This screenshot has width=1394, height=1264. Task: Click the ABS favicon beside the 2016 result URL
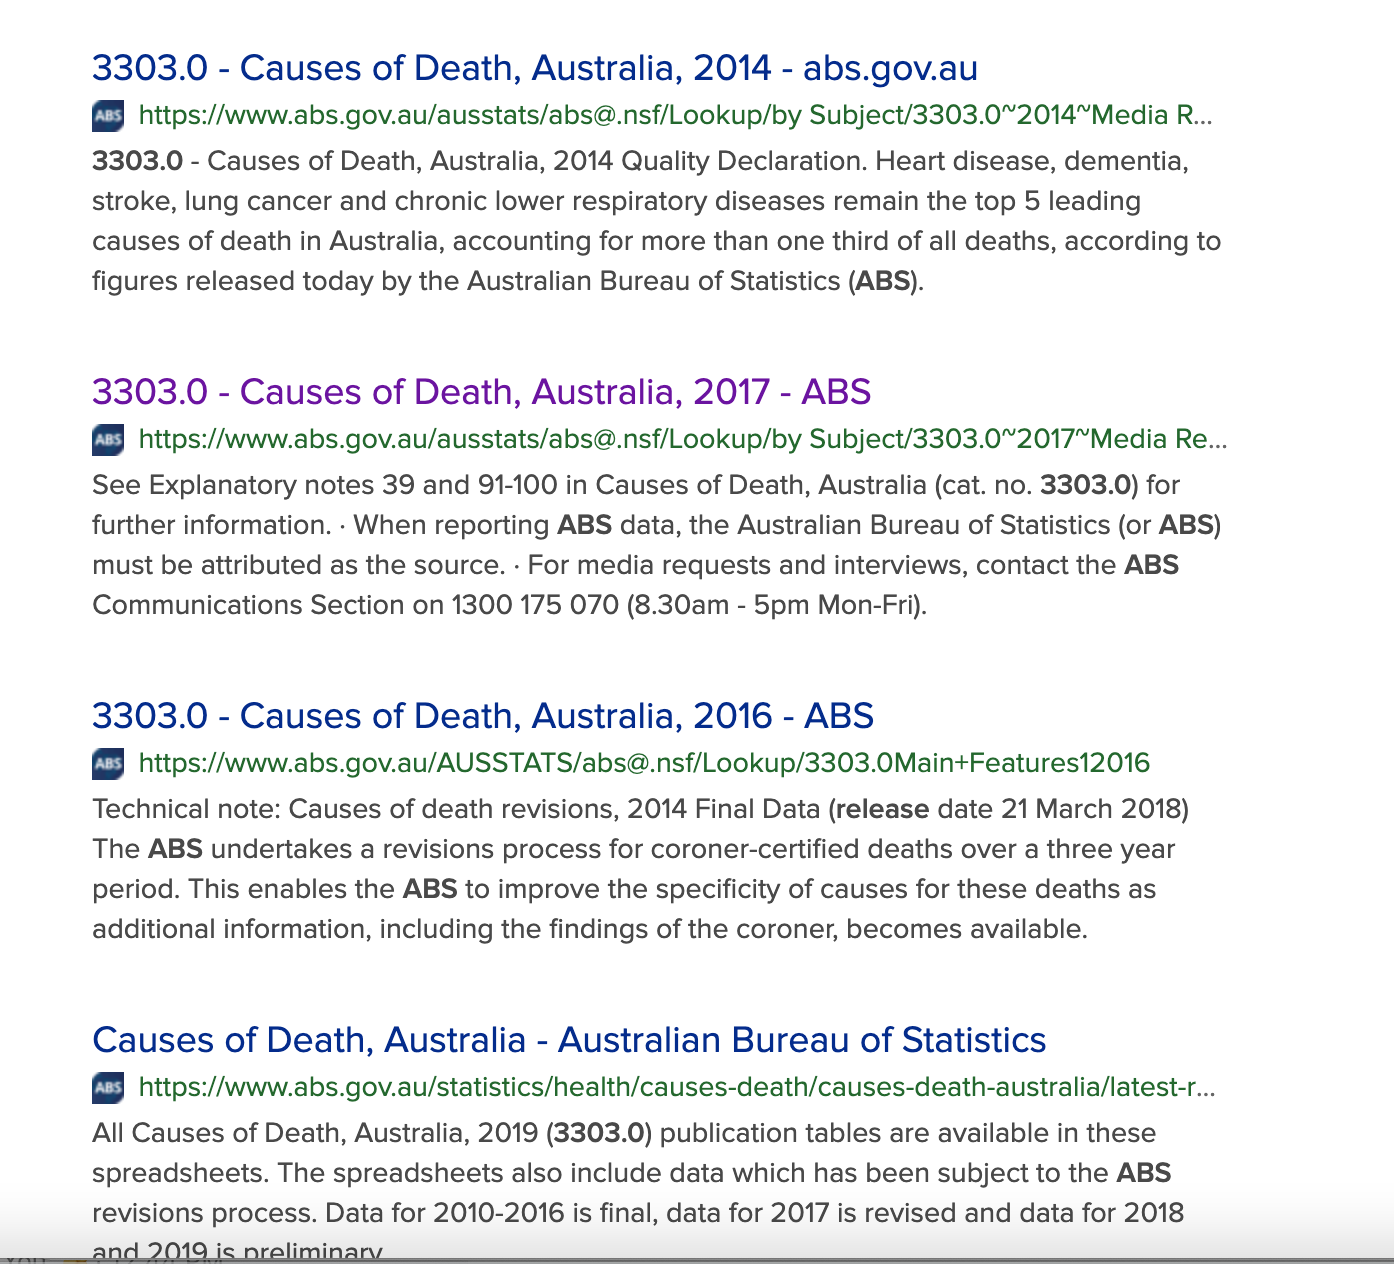[x=108, y=764]
